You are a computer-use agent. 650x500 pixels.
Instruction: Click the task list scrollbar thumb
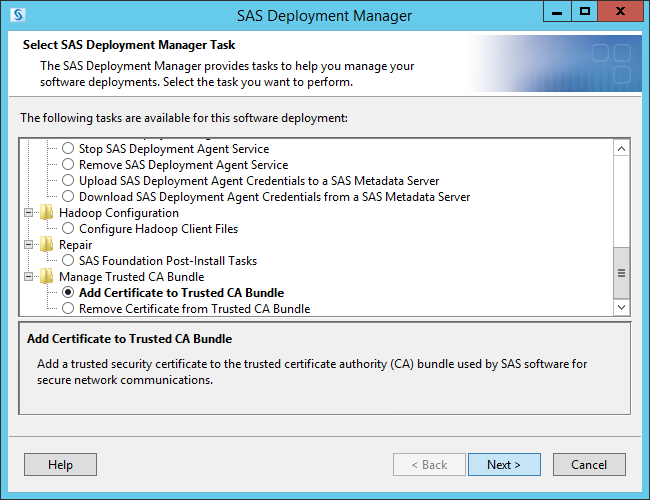621,273
